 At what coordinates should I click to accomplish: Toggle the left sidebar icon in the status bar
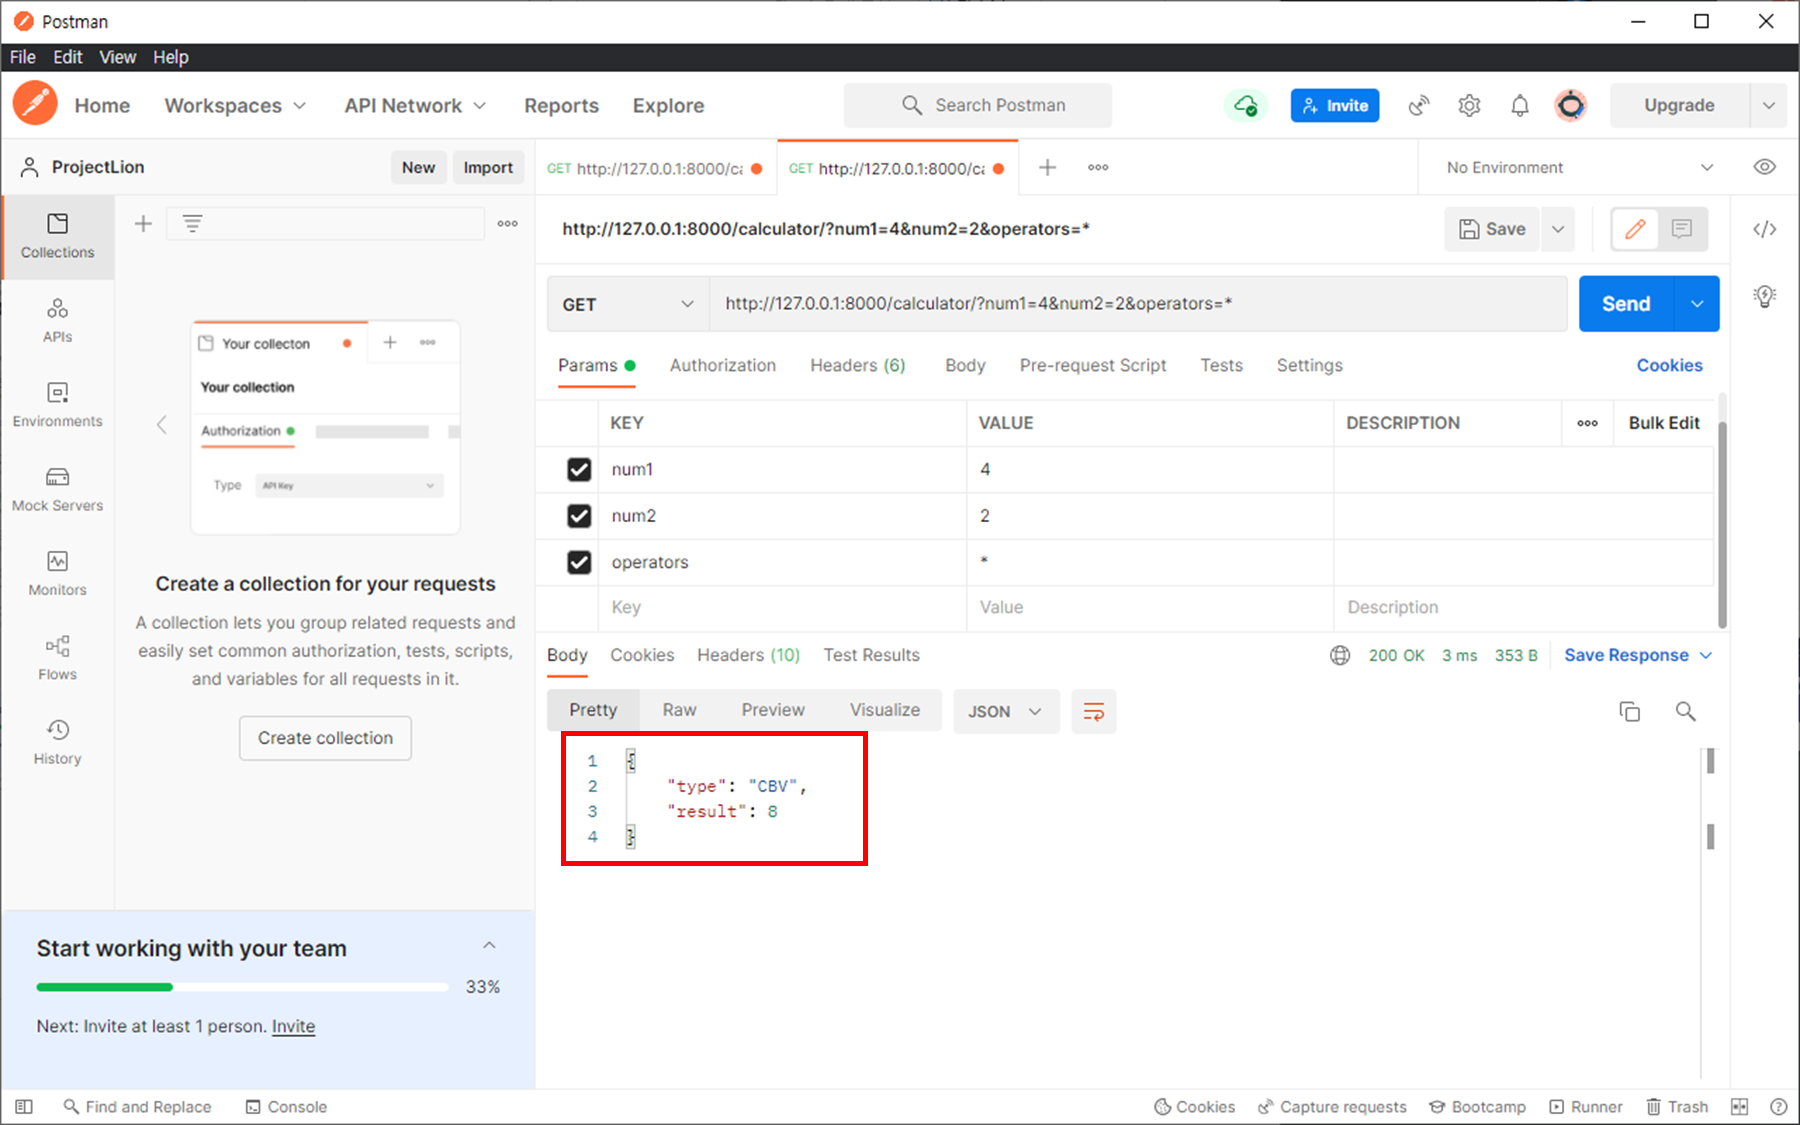(x=24, y=1106)
